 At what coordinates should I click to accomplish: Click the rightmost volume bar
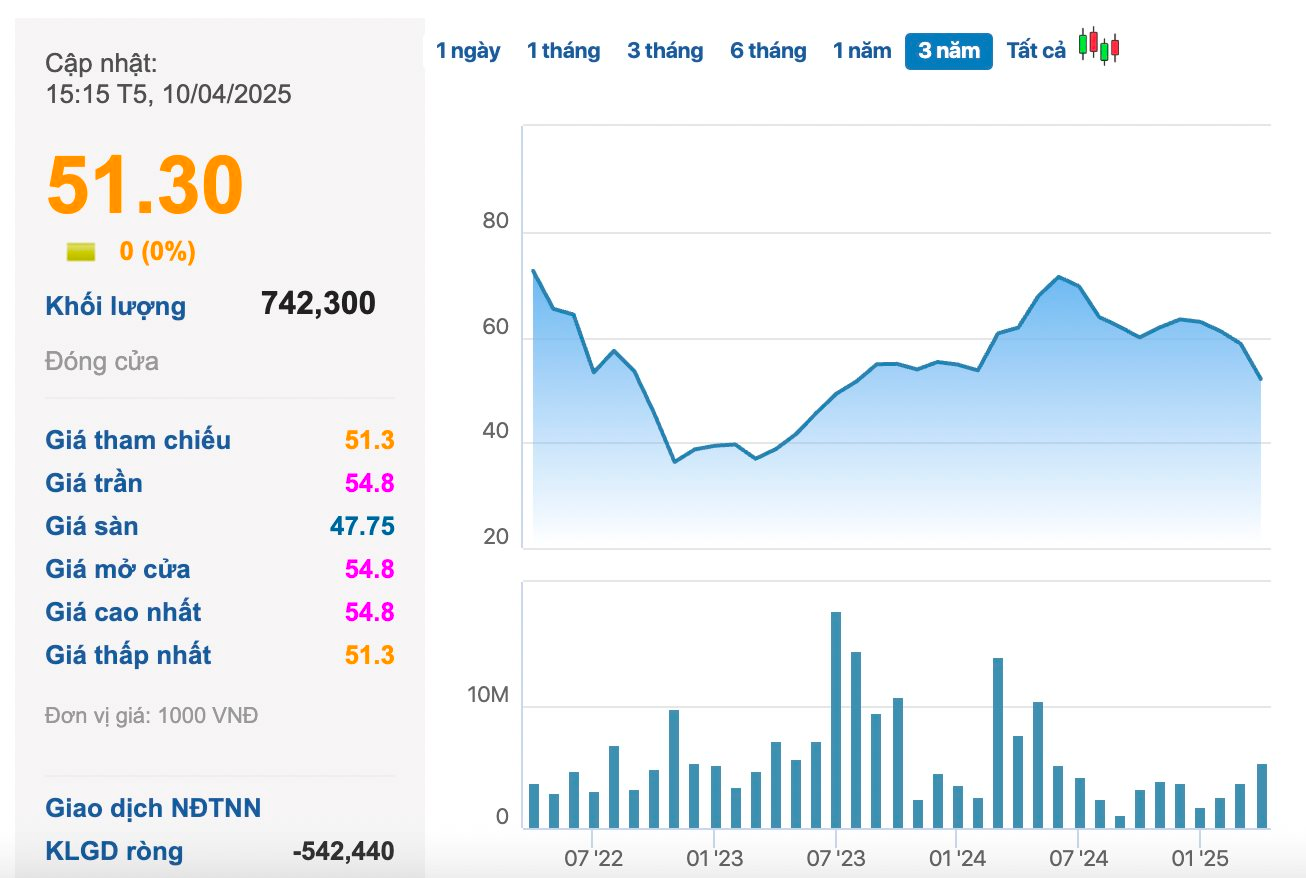pyautogui.click(x=1261, y=795)
